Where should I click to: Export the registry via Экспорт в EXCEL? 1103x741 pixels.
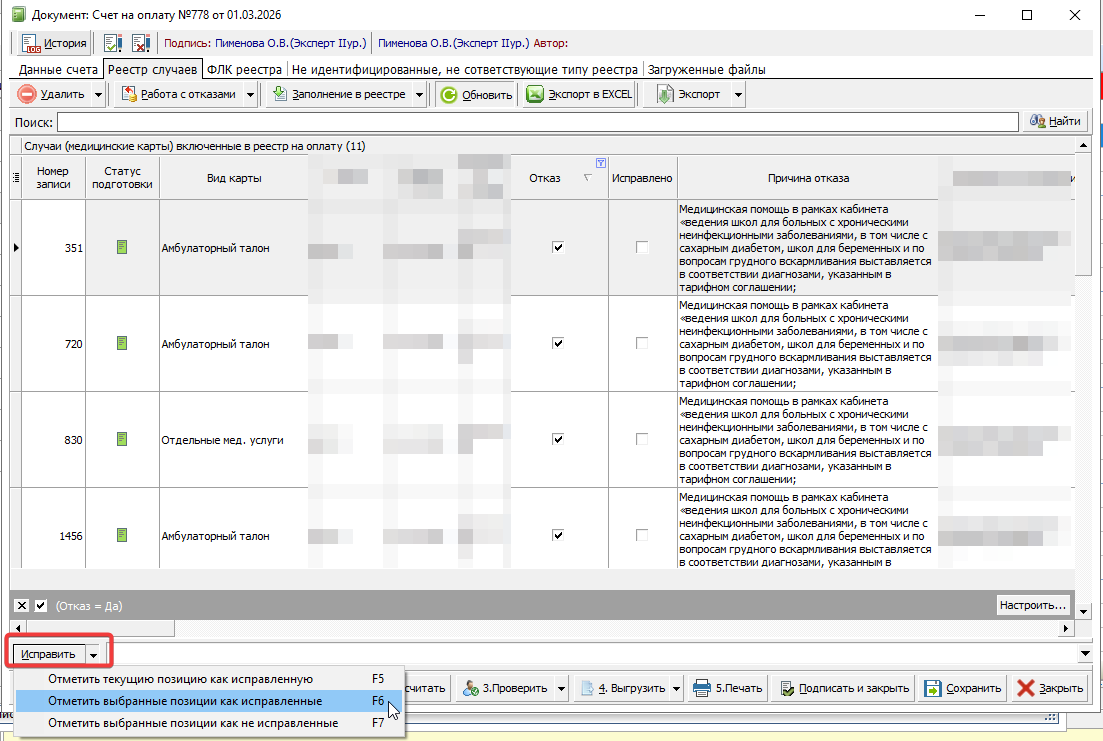[580, 95]
